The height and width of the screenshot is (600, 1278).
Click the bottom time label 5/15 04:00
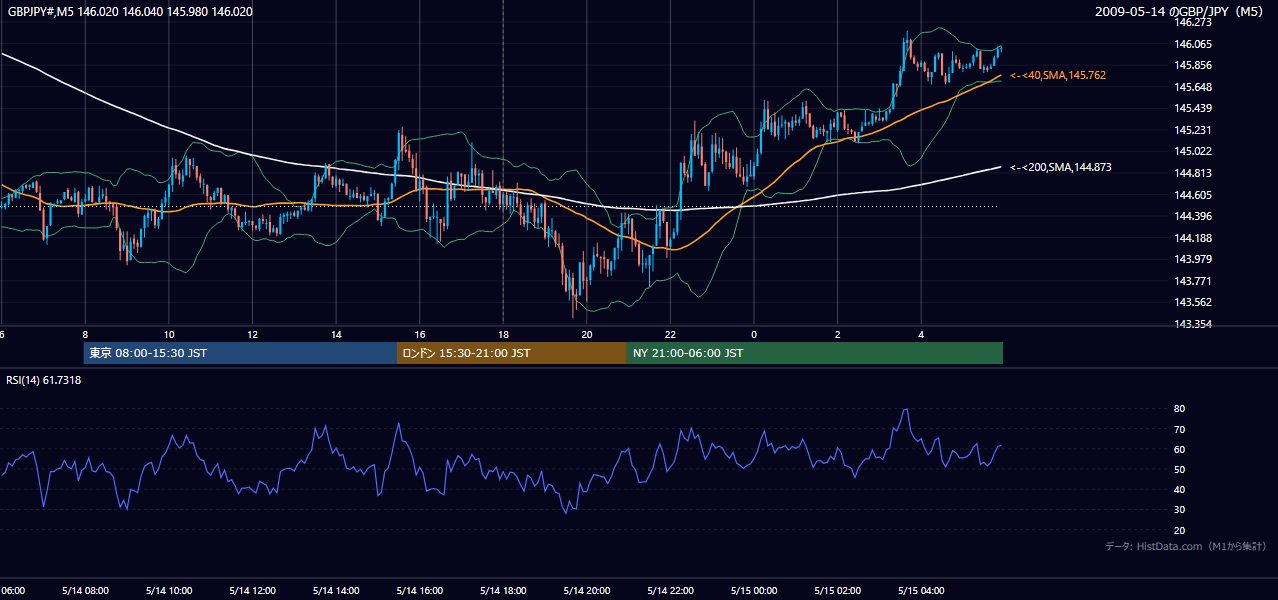(921, 590)
